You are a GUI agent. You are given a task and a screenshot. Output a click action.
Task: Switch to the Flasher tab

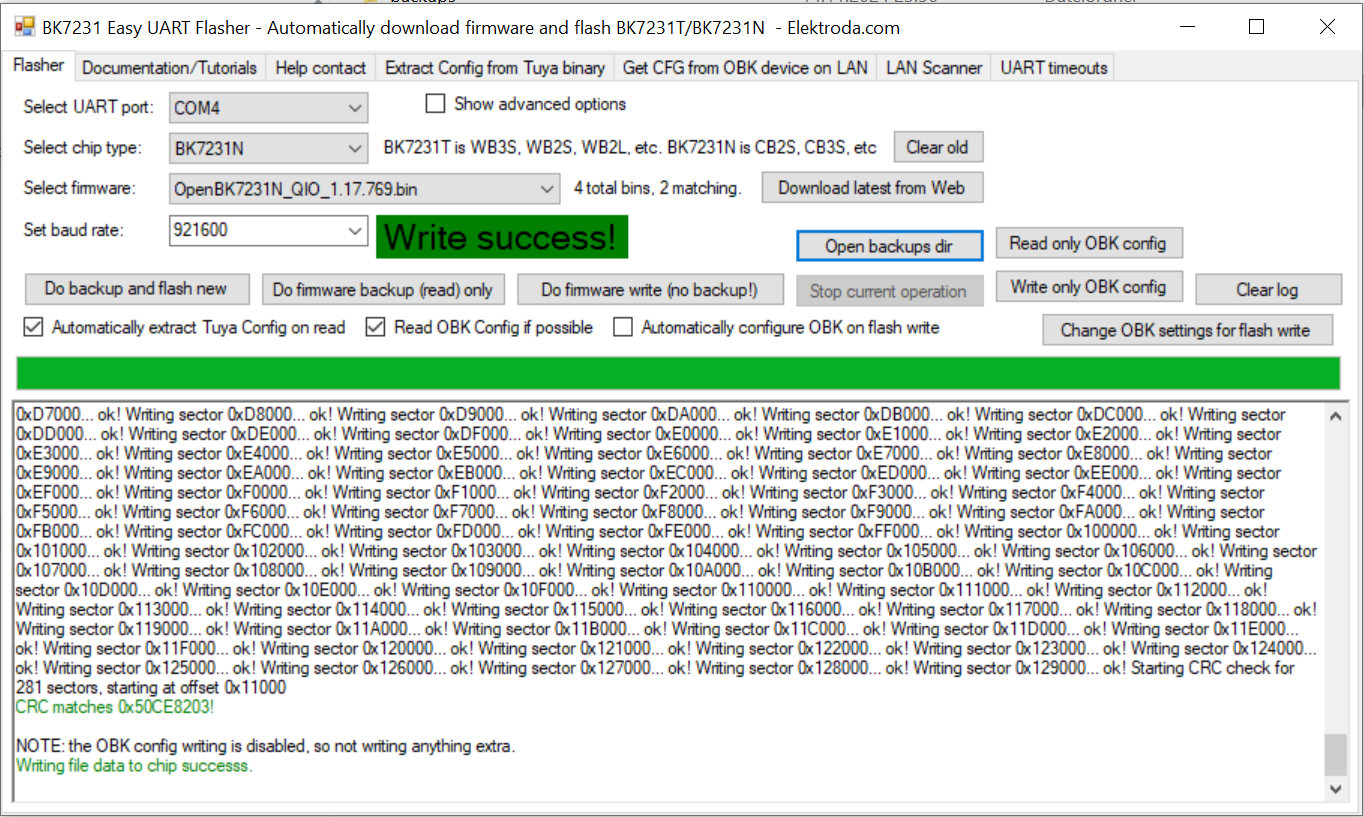coord(39,66)
